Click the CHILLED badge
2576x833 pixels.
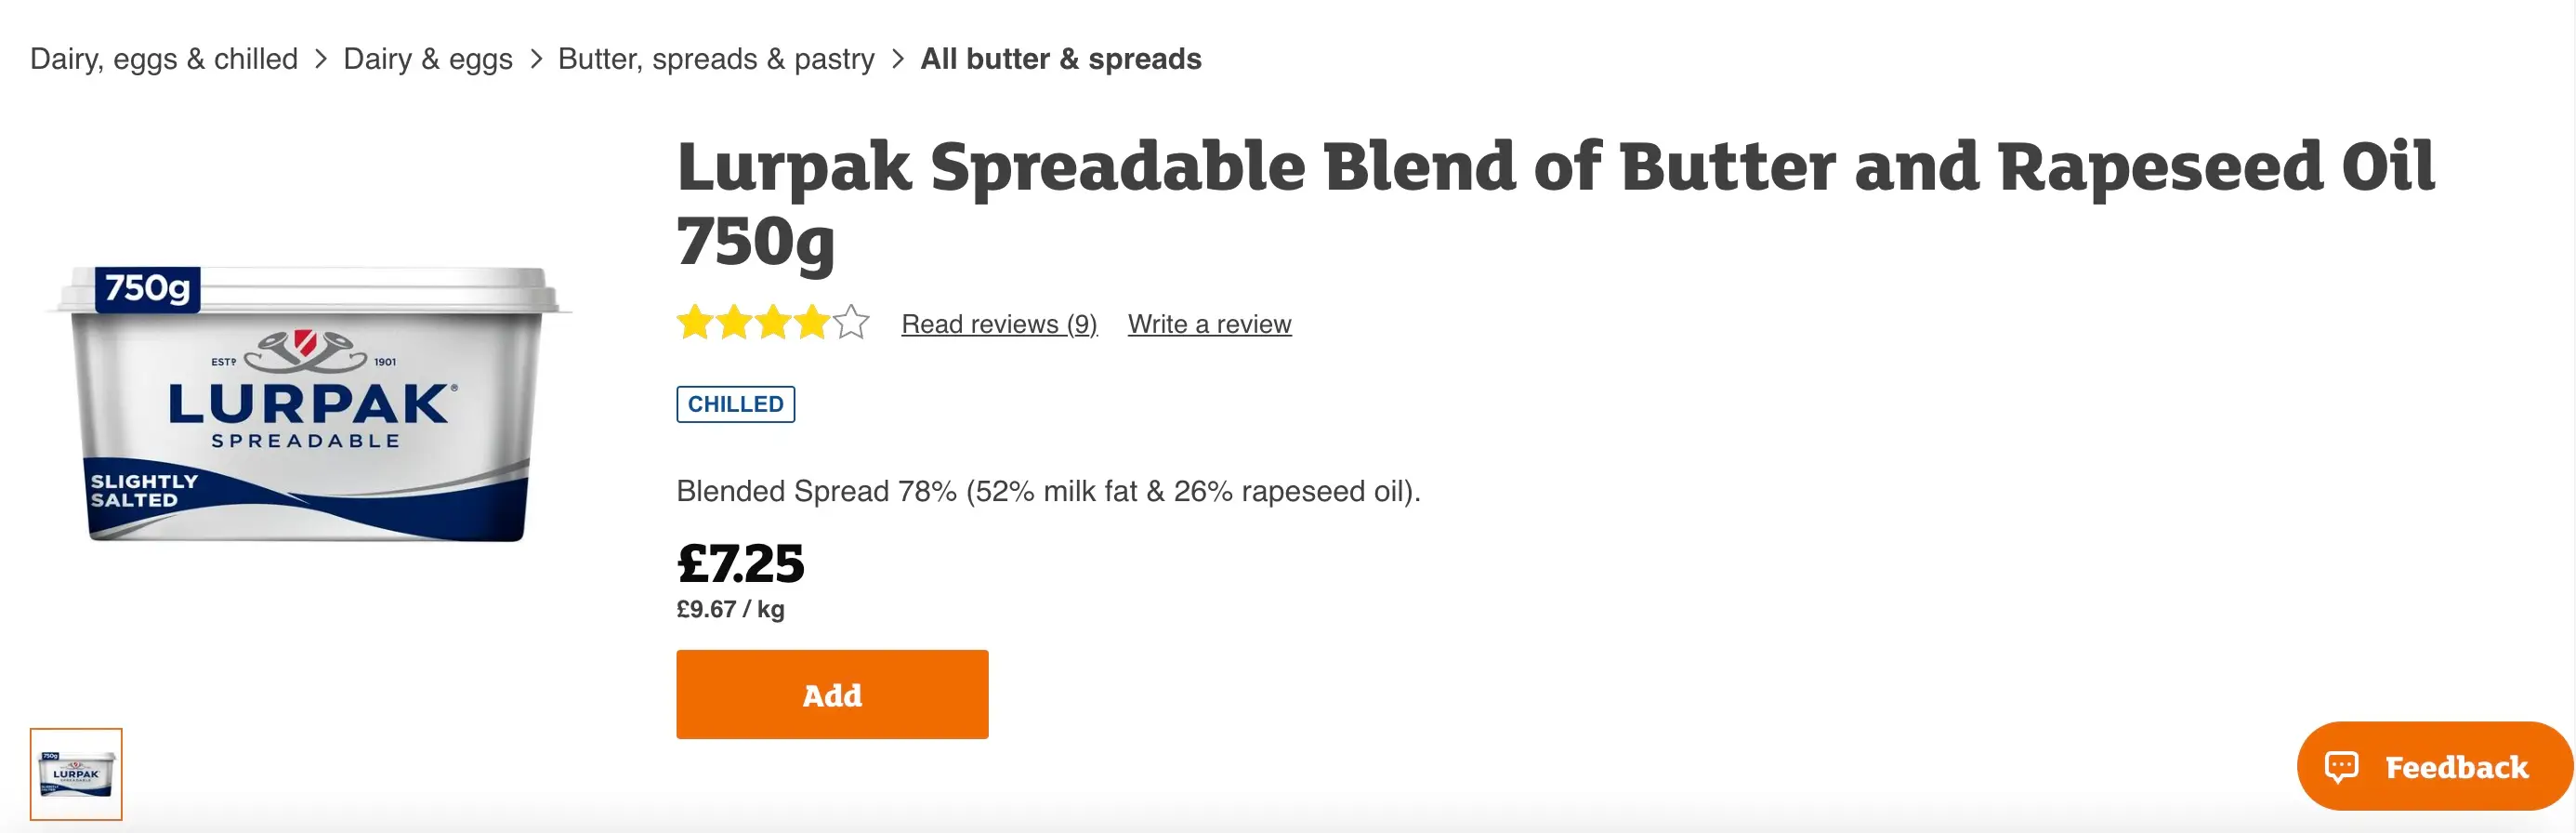click(735, 404)
